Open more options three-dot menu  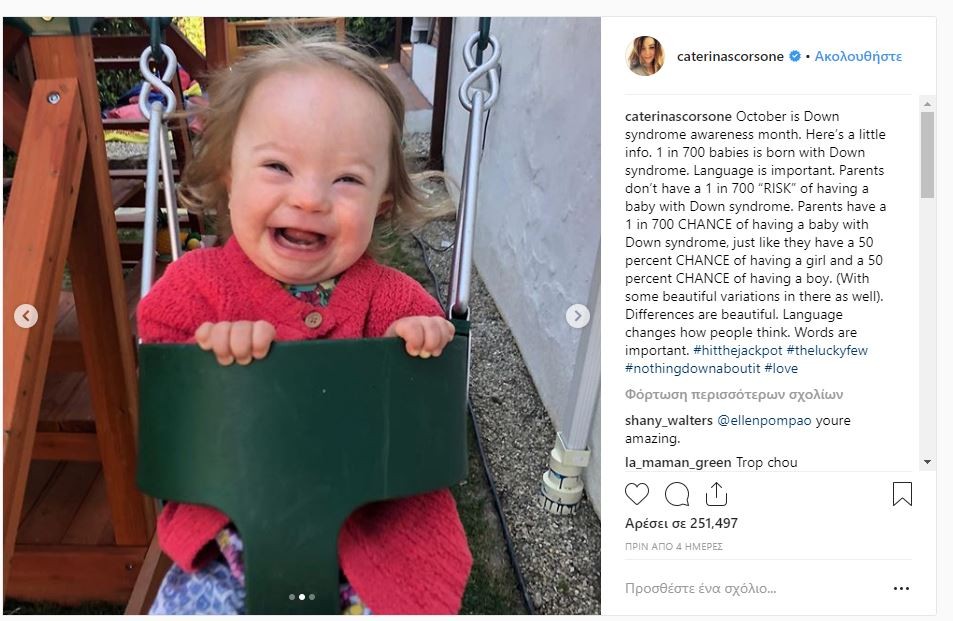(x=901, y=588)
